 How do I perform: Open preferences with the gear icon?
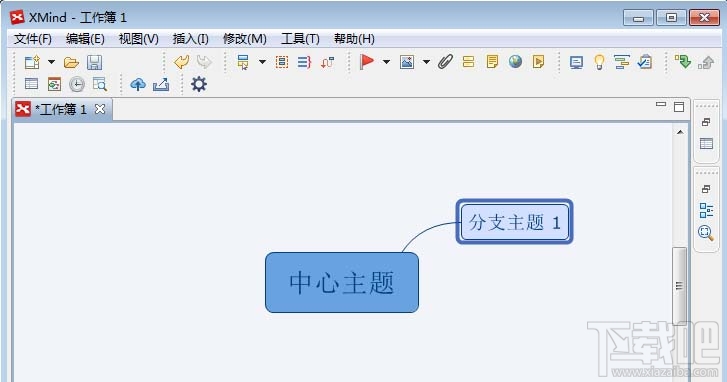point(199,84)
